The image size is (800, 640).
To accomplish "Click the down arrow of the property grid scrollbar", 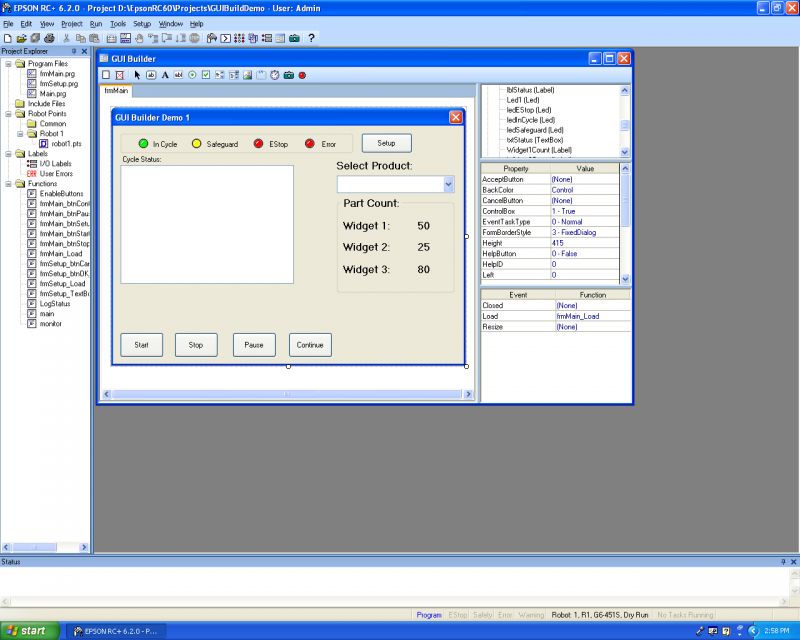I will [x=625, y=279].
